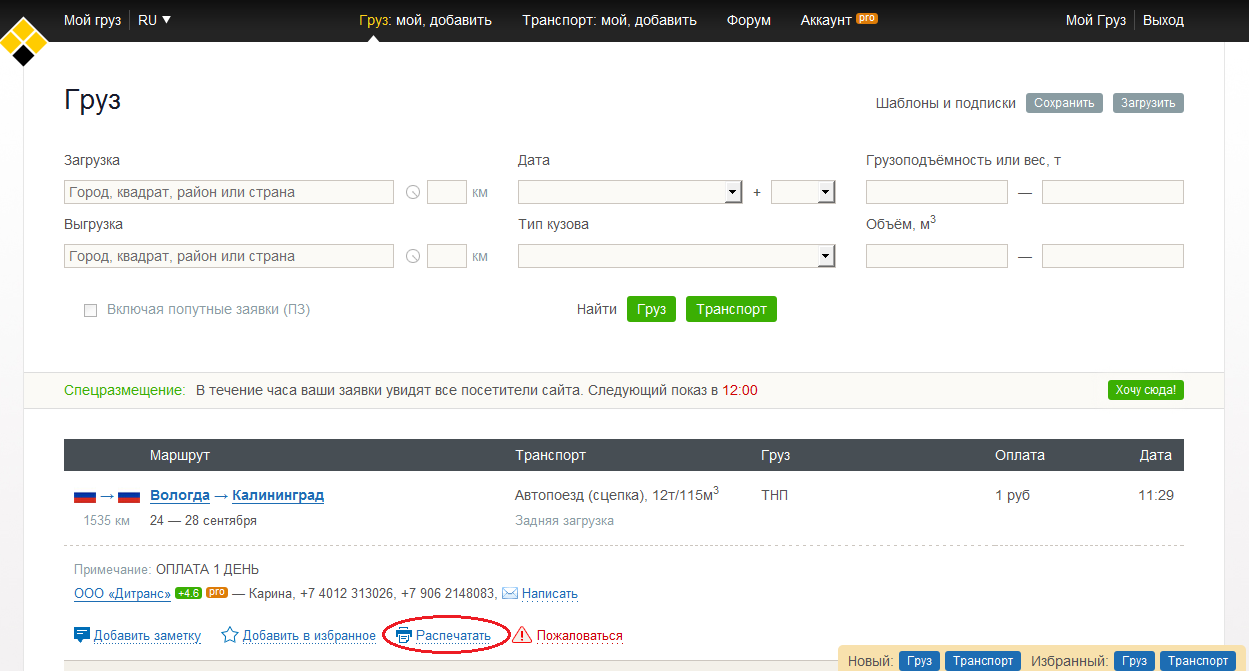1249x671 pixels.
Task: Enable the Включая попутные заявки checkbox
Action: coord(91,310)
